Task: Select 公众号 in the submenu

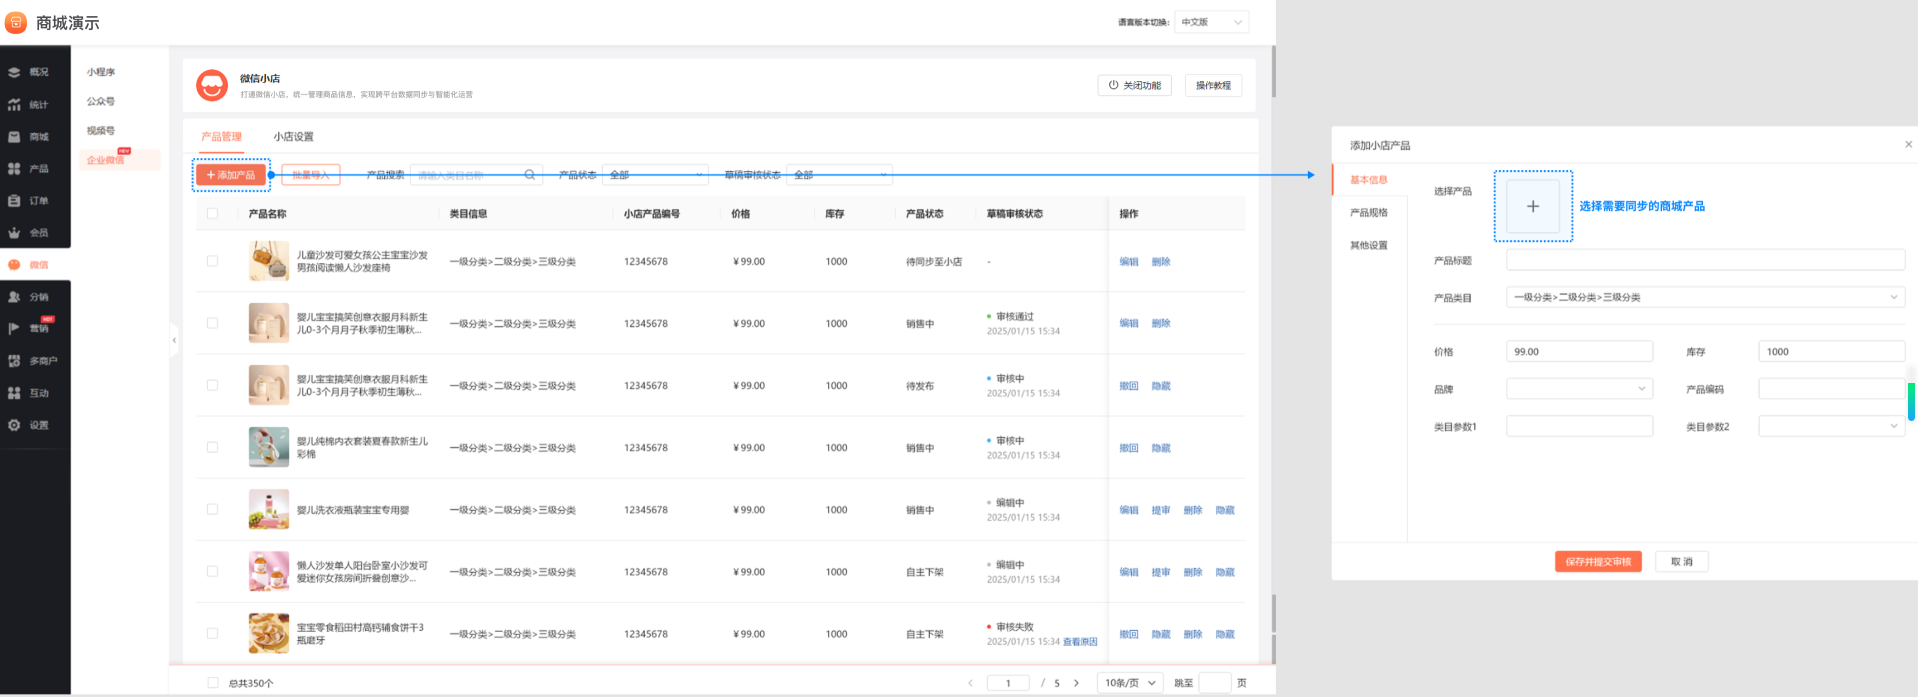Action: click(x=101, y=101)
